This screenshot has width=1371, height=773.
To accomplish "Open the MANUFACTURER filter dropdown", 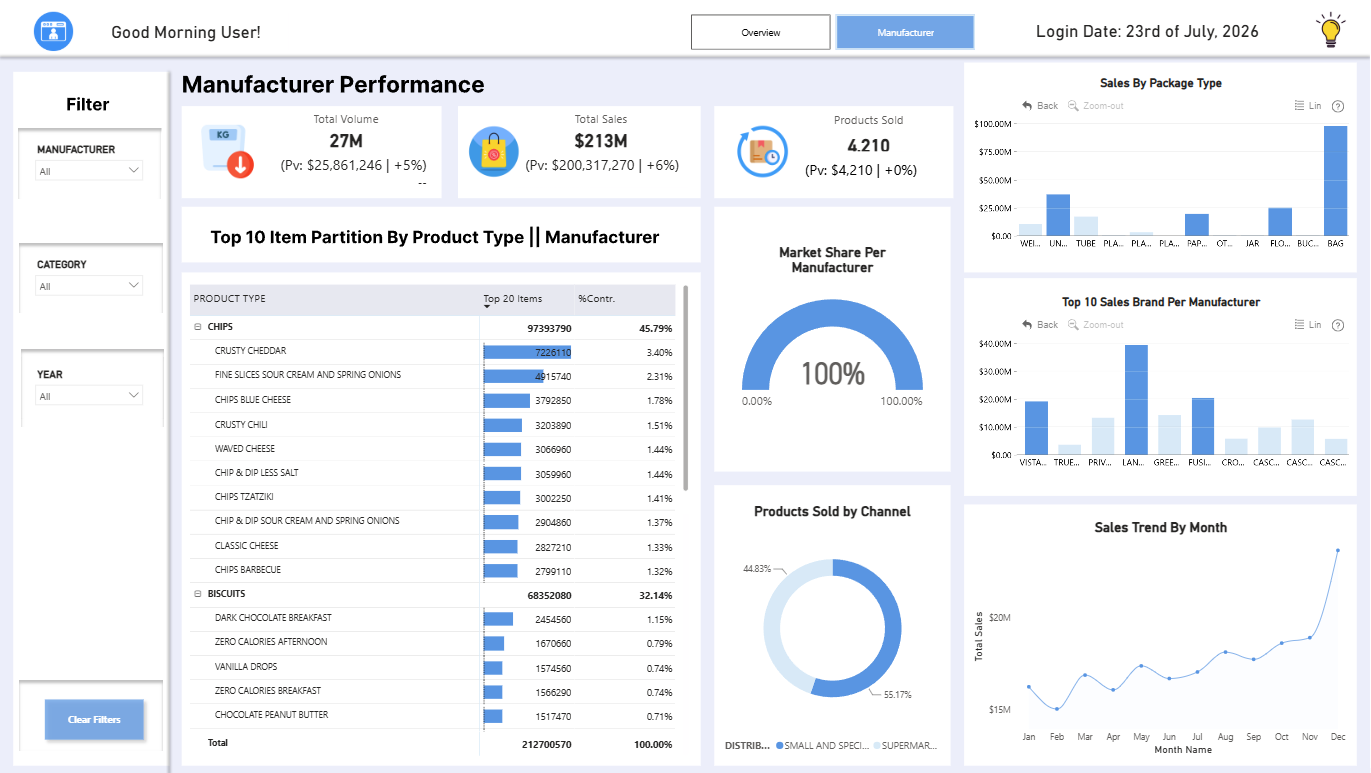I will click(x=90, y=171).
